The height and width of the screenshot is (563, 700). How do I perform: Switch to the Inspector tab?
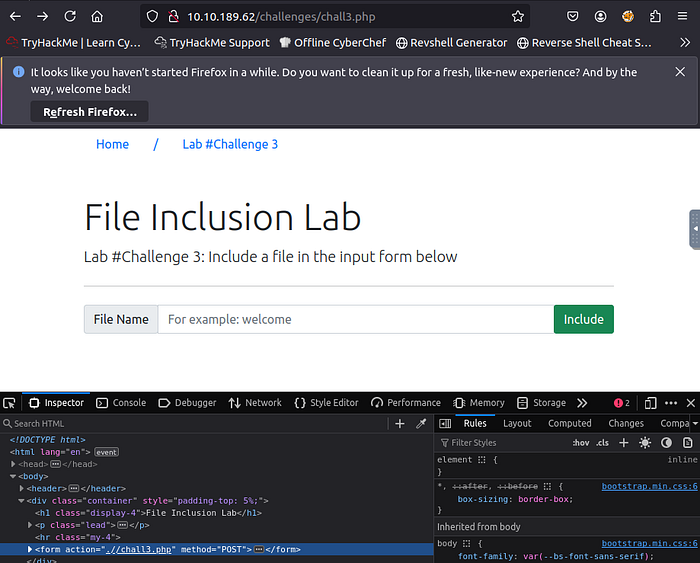56,403
